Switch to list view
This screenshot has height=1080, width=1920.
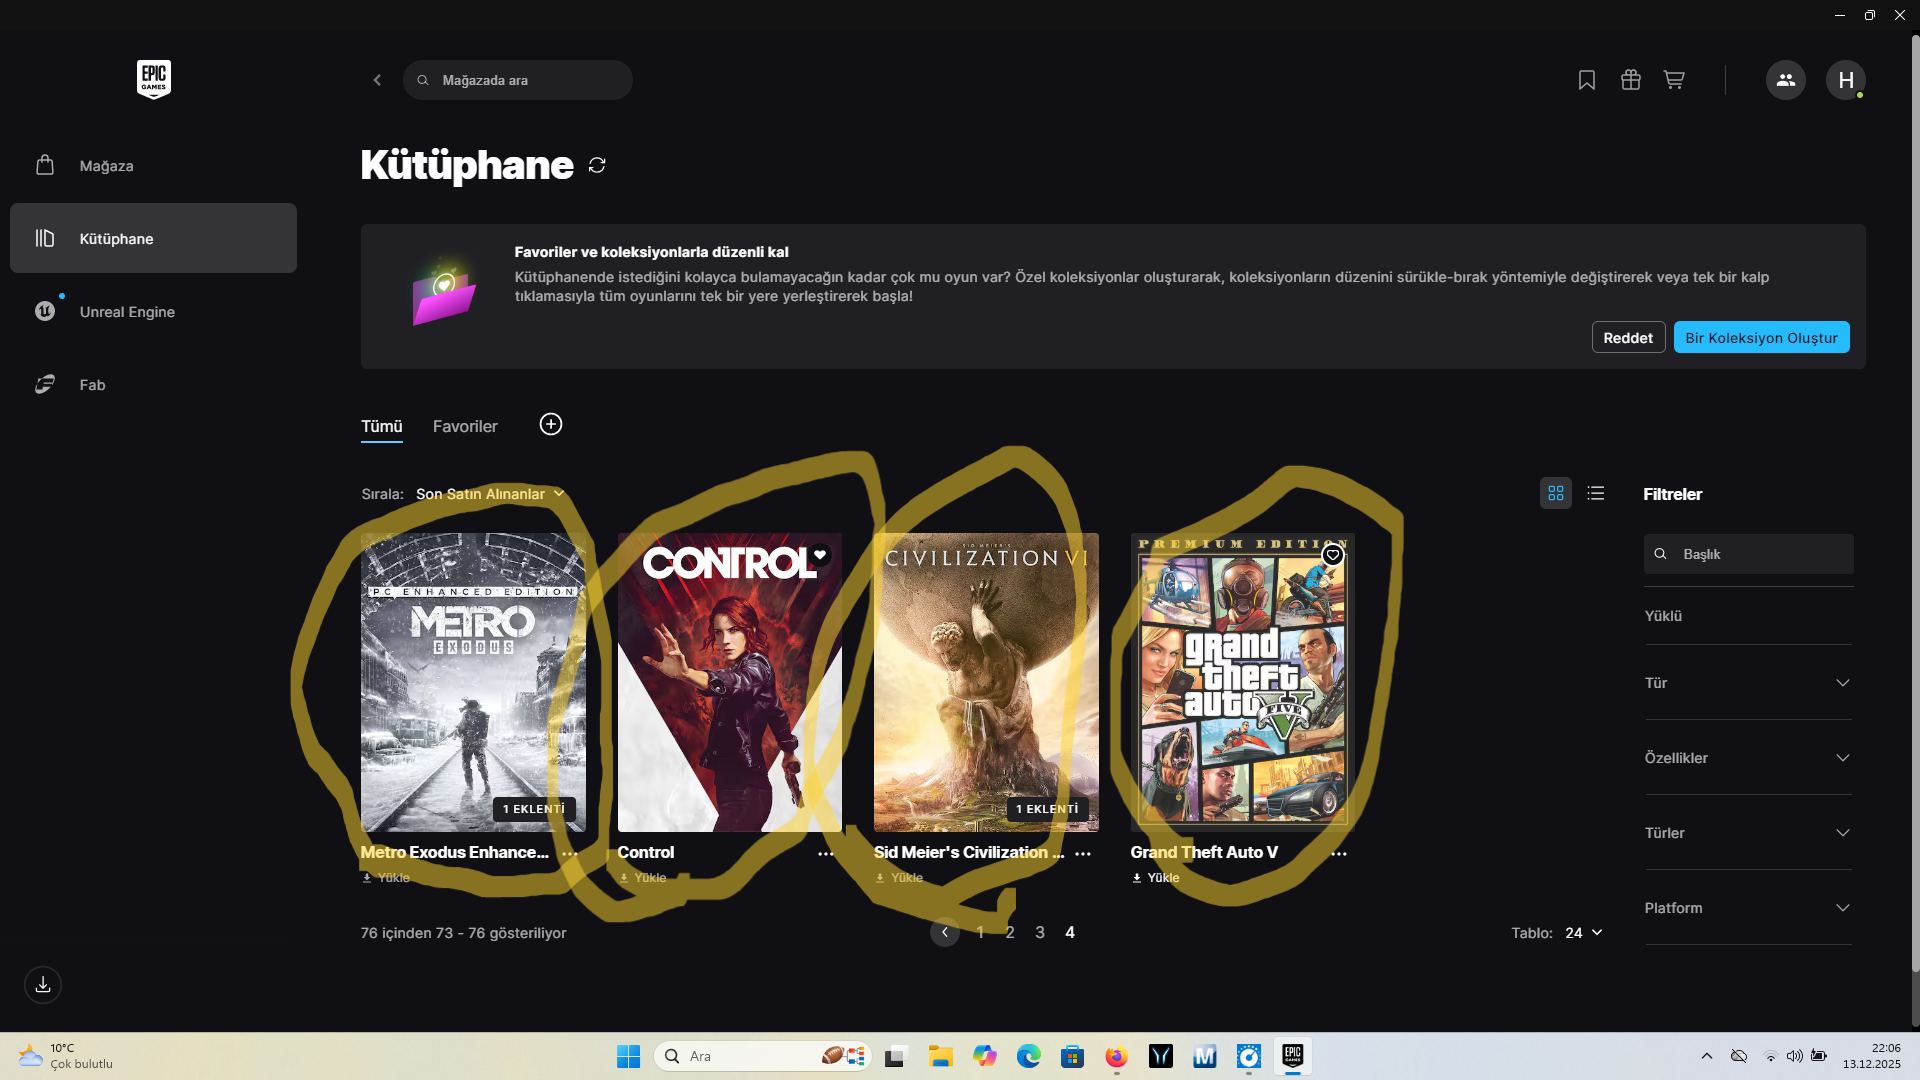pos(1596,493)
